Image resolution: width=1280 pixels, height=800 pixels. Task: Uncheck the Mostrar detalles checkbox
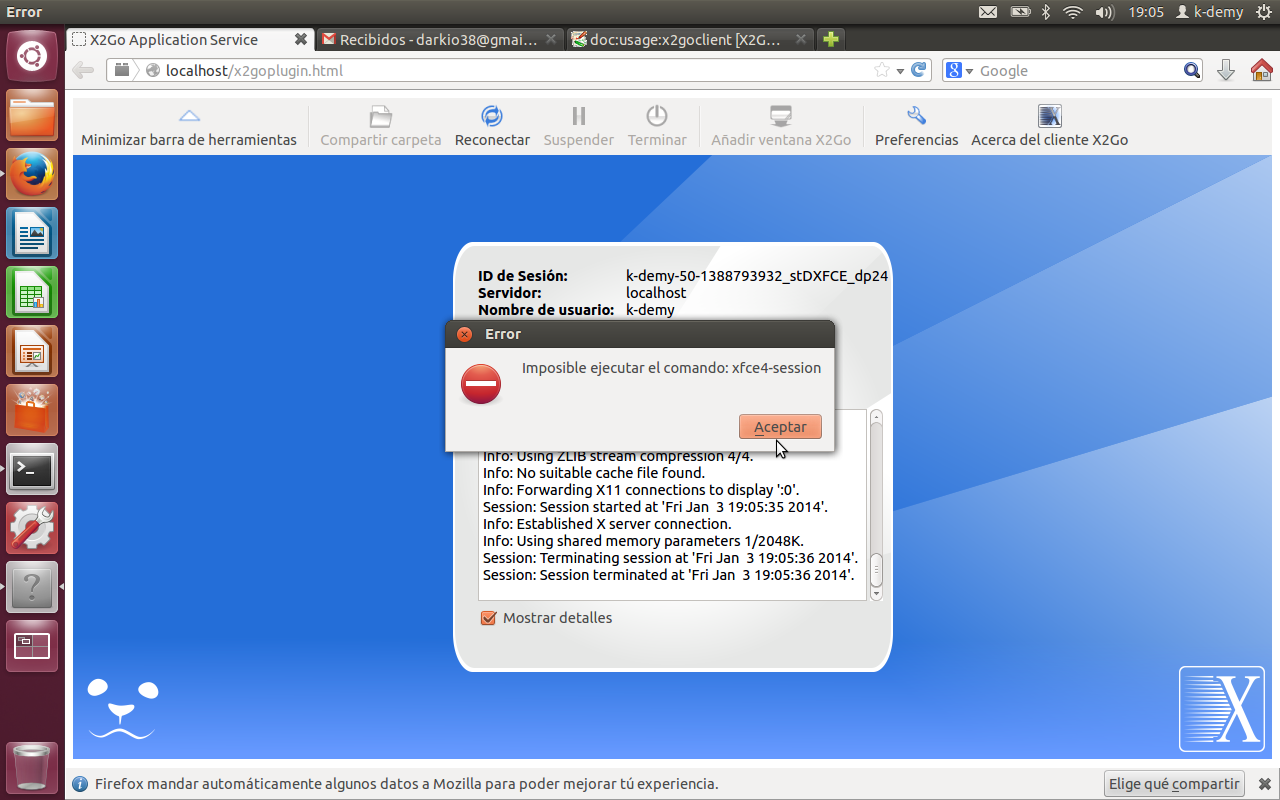(x=489, y=618)
